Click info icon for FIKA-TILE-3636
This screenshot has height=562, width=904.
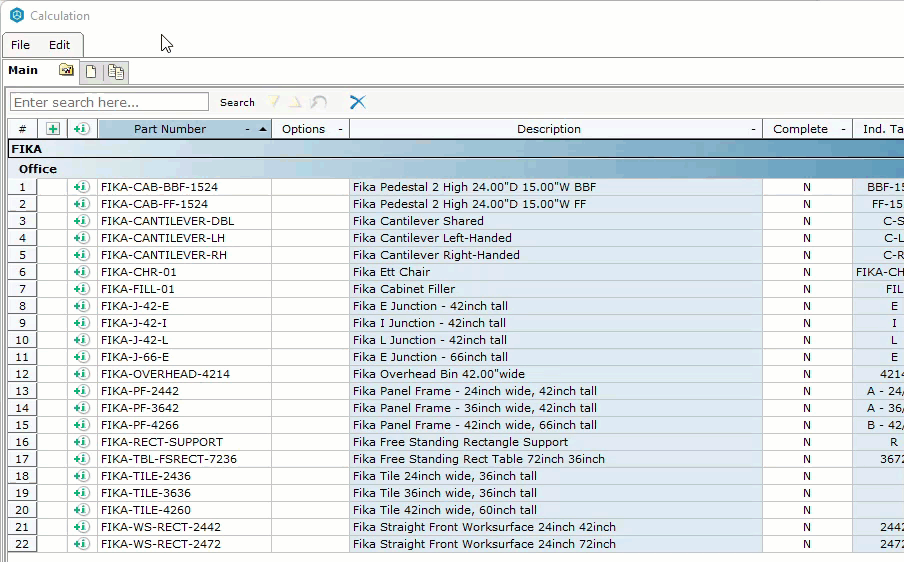tap(82, 493)
